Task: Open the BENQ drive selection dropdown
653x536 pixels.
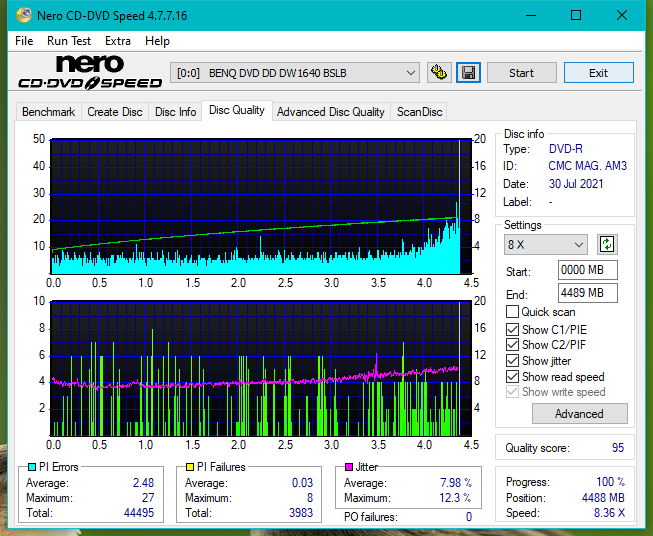Action: 295,73
